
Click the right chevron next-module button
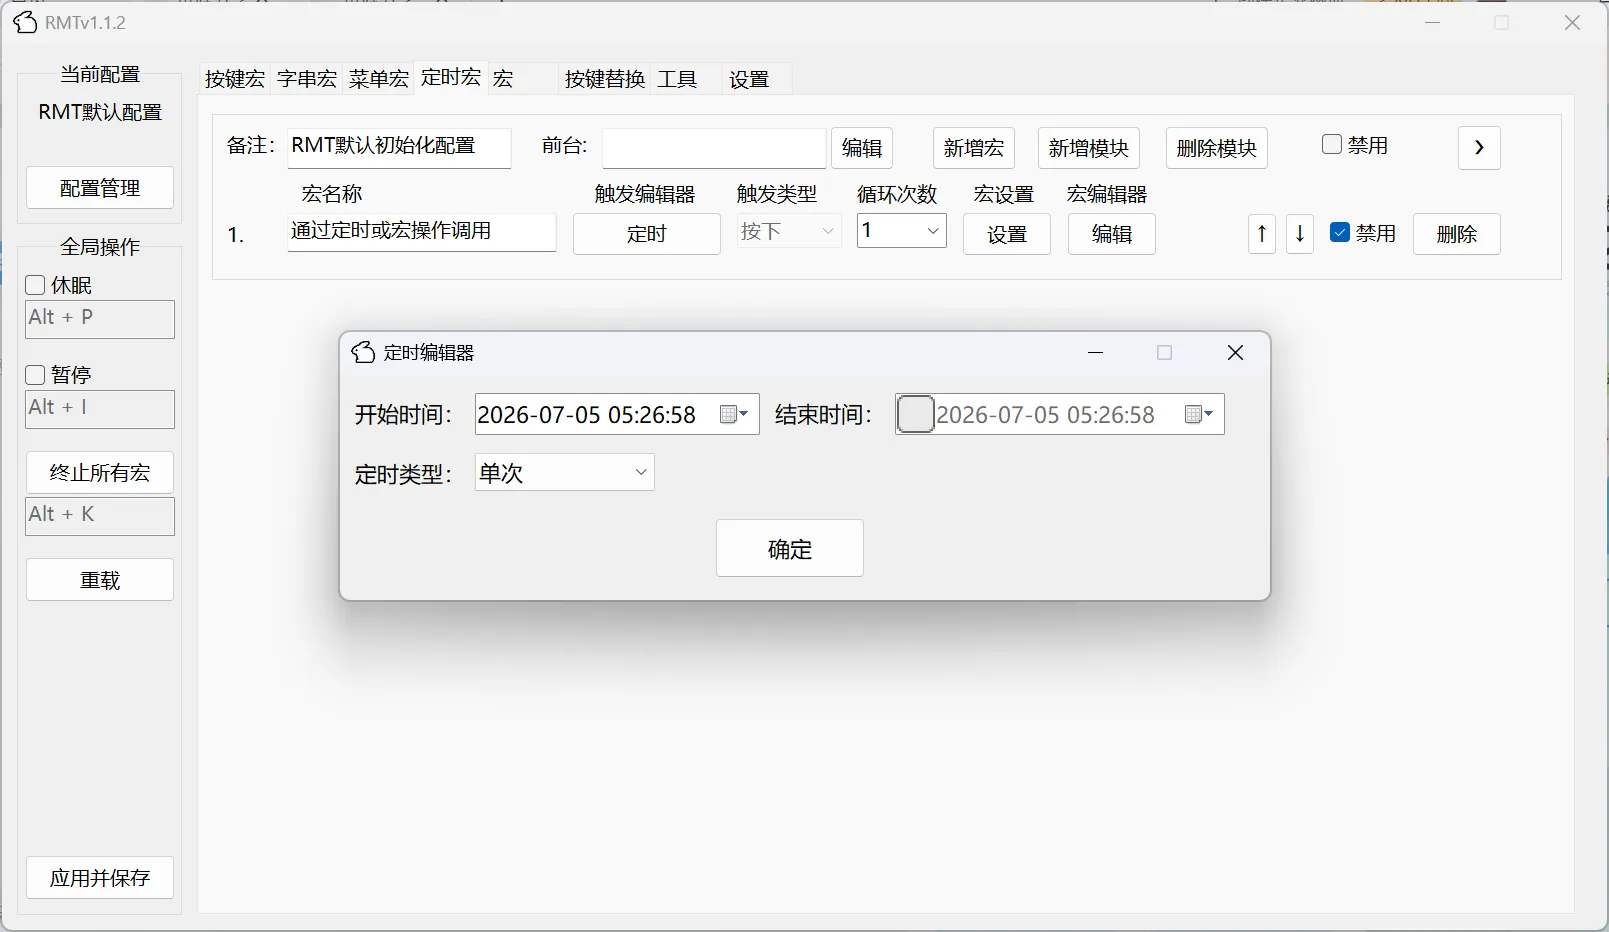(x=1479, y=148)
